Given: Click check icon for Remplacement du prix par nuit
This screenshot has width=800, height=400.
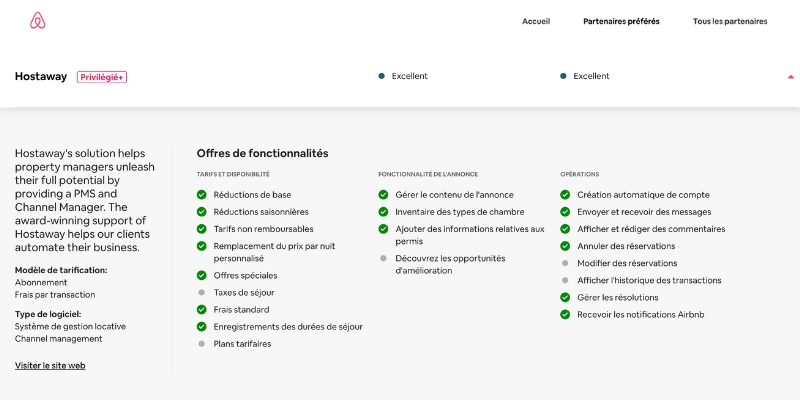Looking at the screenshot, I should click(x=202, y=246).
